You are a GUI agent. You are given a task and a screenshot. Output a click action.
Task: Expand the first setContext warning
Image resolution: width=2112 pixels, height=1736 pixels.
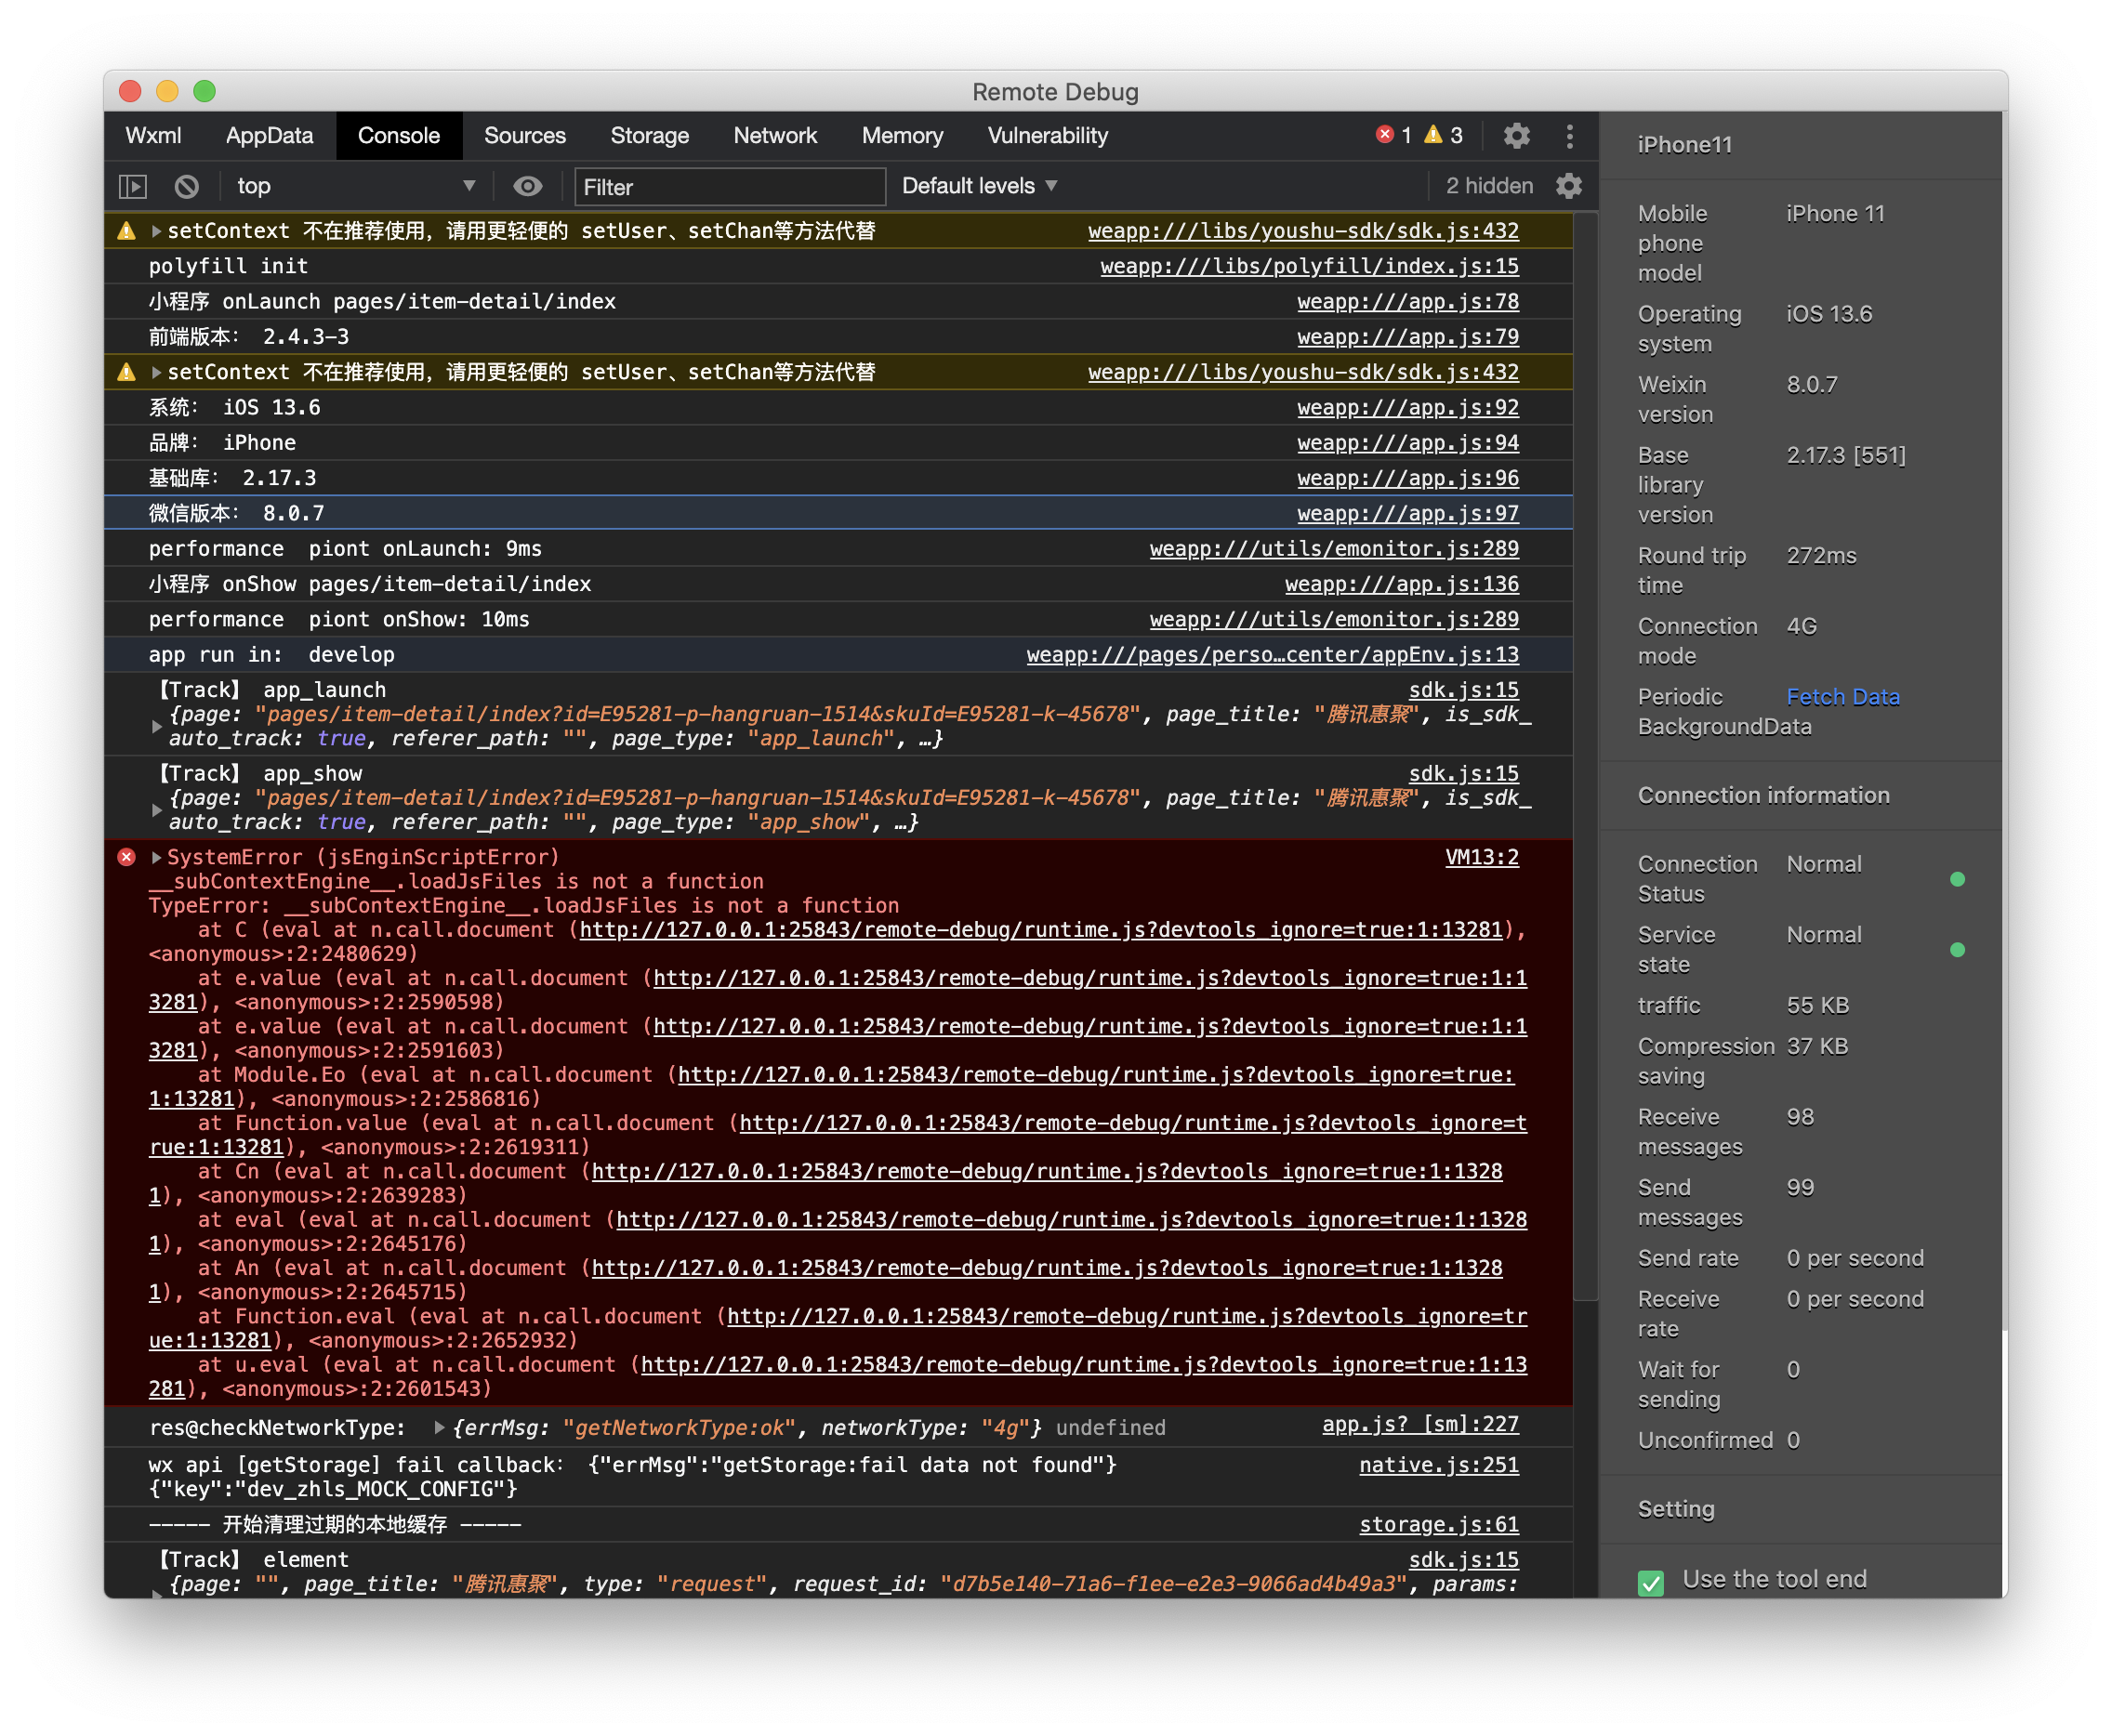(156, 231)
